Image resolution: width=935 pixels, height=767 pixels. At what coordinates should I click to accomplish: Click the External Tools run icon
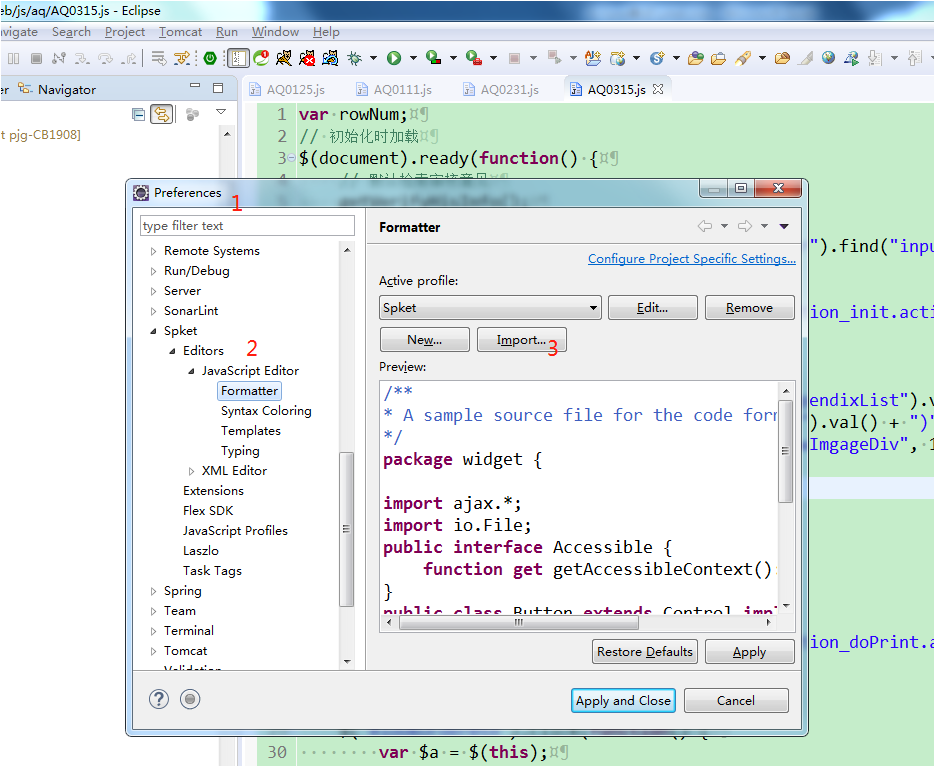pos(474,58)
